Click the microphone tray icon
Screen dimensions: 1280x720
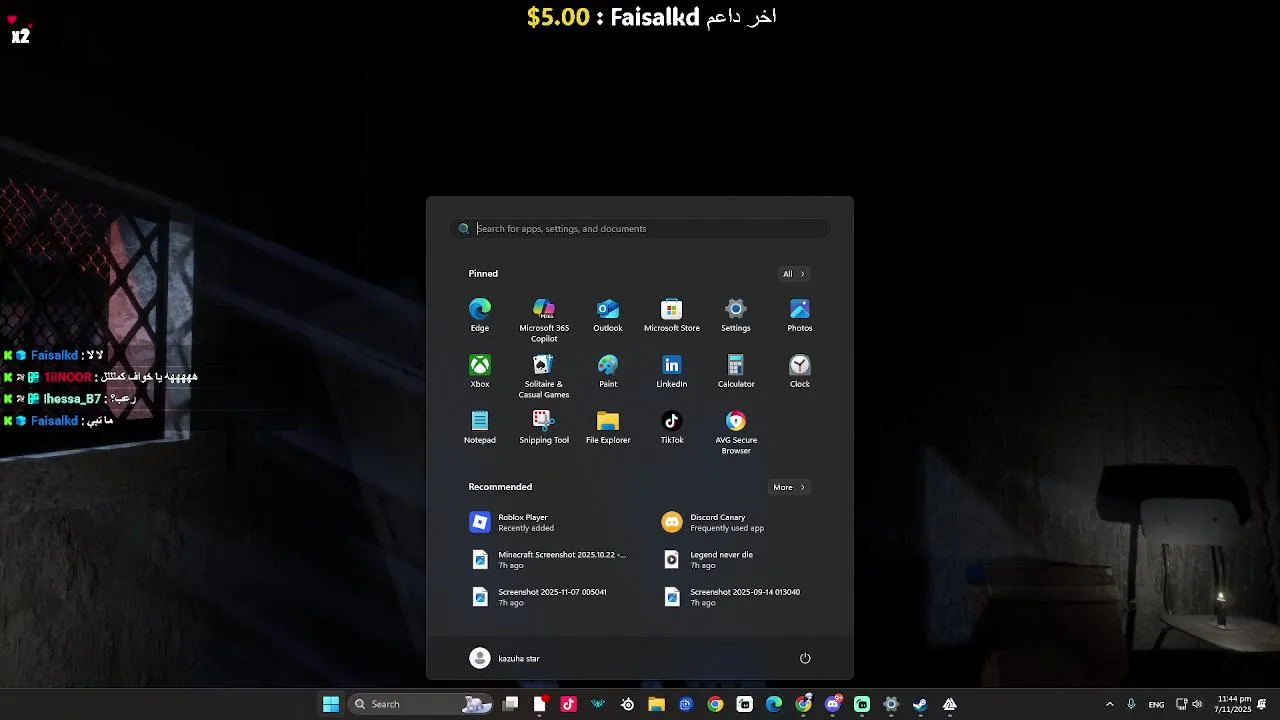(x=1131, y=704)
